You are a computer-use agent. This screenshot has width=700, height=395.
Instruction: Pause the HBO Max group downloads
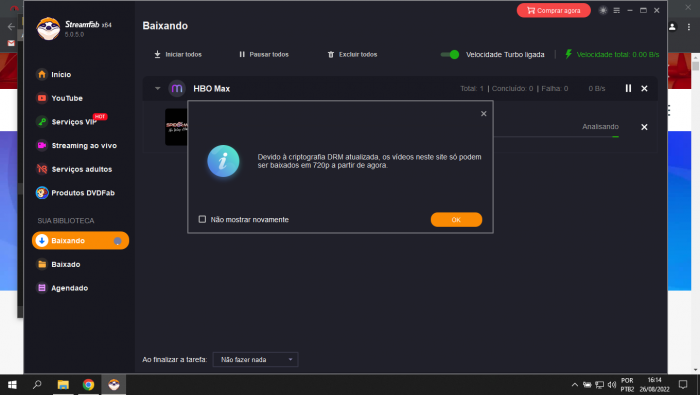point(628,88)
